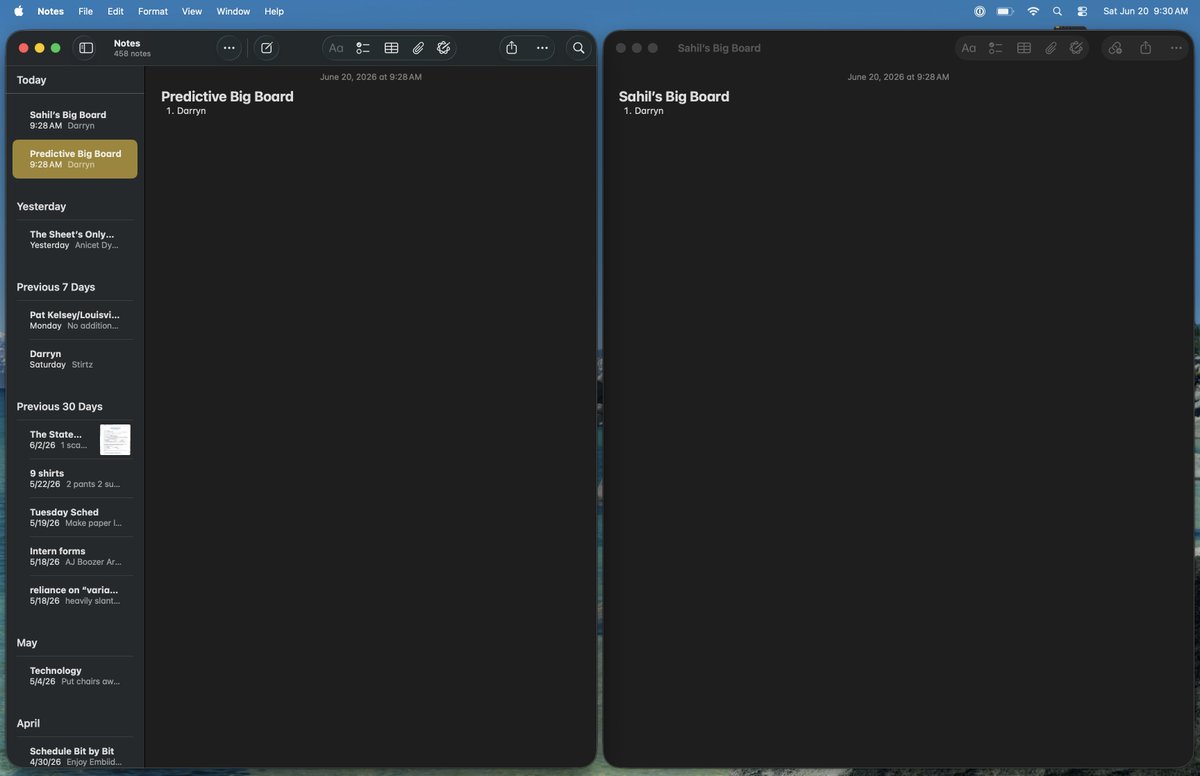Viewport: 1200px width, 776px height.
Task: Open the 9 shirts note
Action: coord(75,479)
